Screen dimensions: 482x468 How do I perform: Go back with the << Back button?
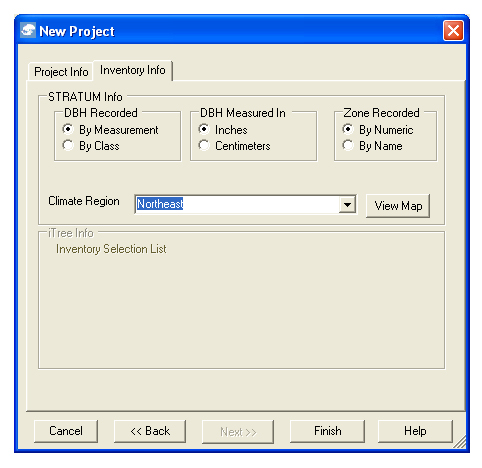coord(150,431)
